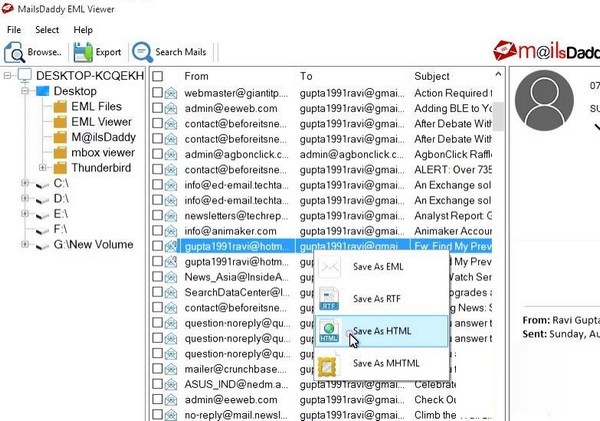Click the D:\ drive icon

point(42,200)
